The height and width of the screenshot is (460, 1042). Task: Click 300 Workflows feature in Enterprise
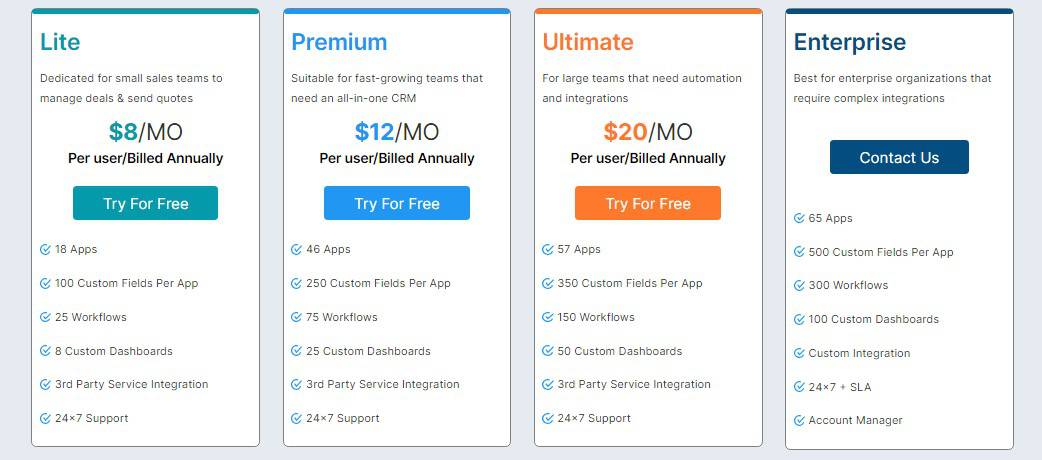pos(848,285)
